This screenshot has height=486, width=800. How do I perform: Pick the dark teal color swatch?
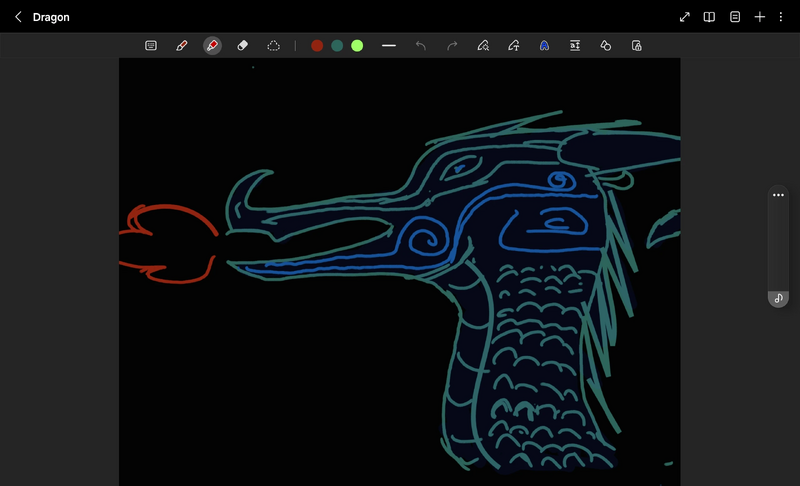click(337, 46)
